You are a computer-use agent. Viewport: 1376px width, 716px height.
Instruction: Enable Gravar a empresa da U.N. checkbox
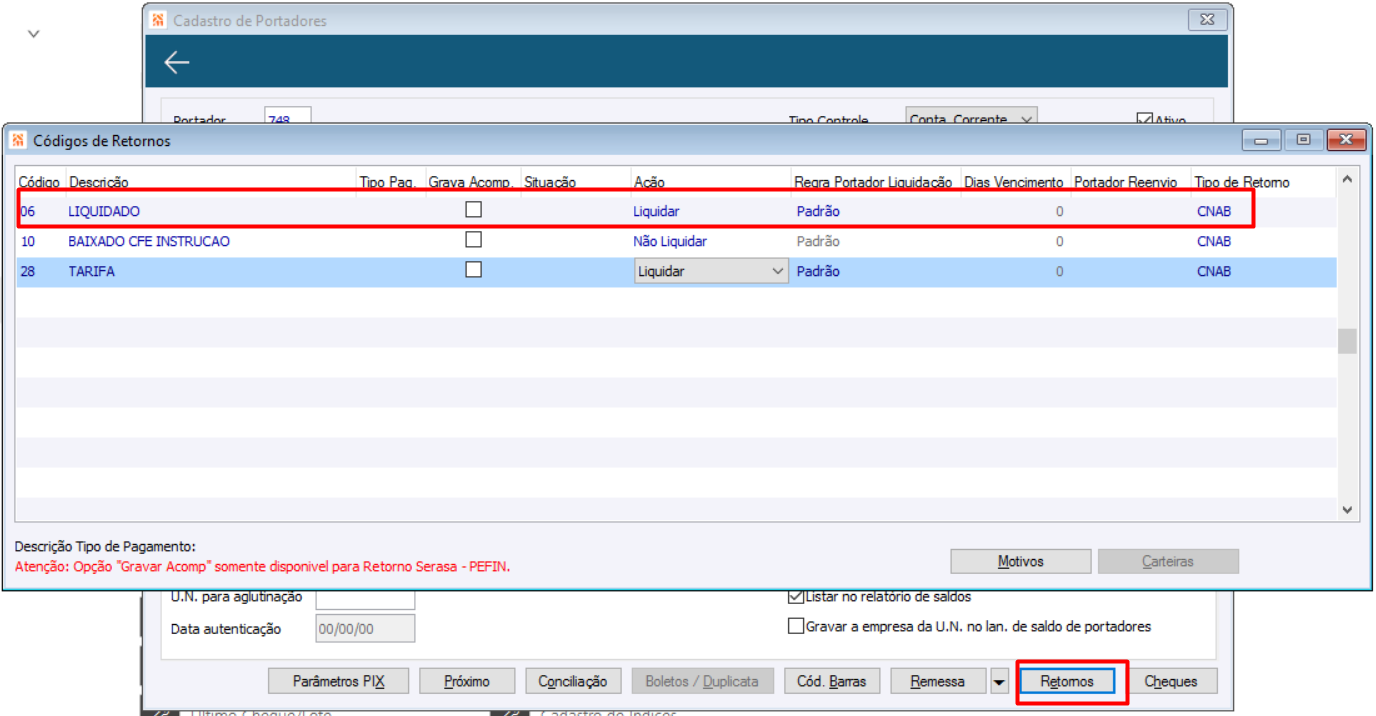coord(796,627)
